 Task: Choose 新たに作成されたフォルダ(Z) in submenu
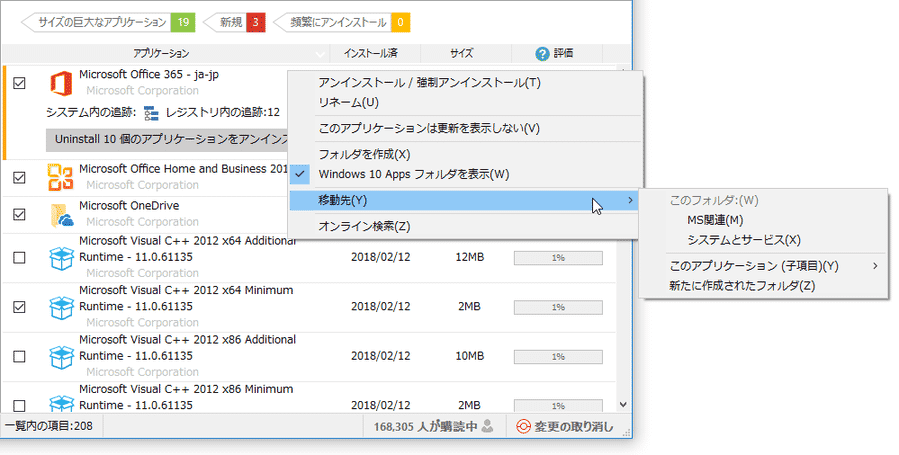(742, 285)
